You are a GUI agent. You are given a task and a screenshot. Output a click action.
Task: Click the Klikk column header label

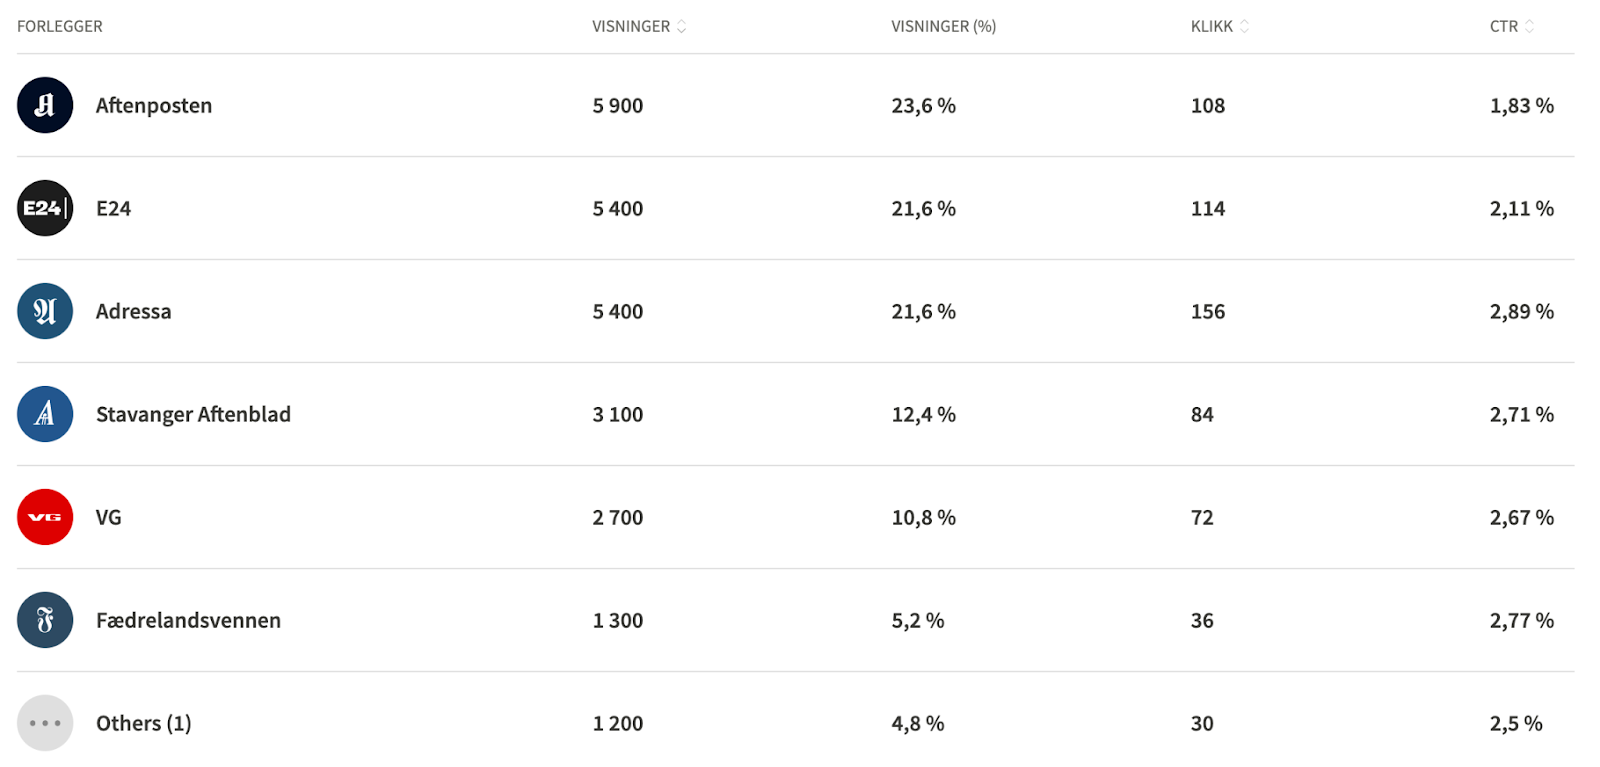click(1211, 27)
